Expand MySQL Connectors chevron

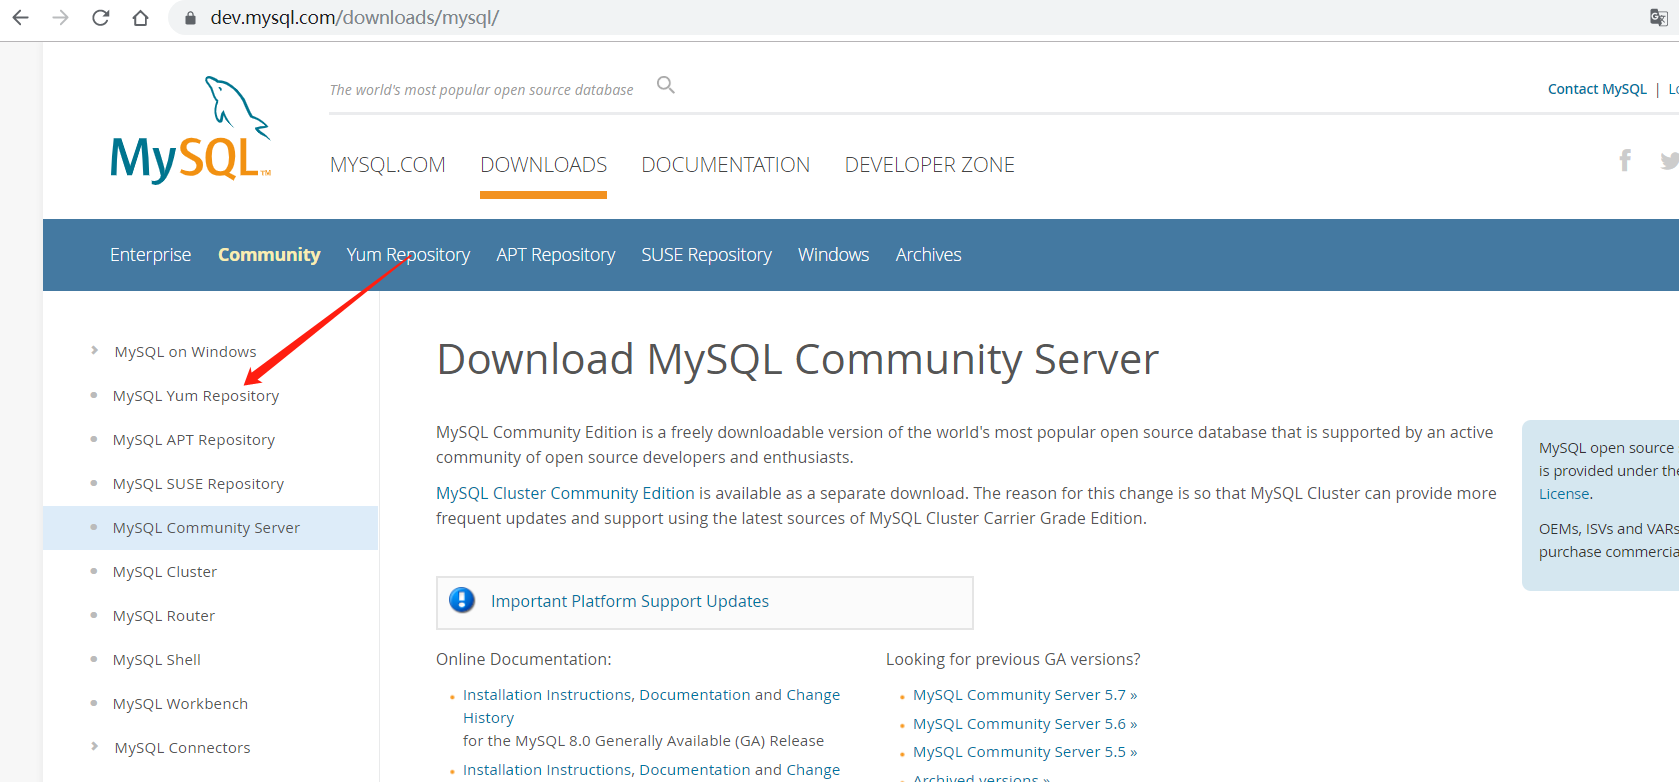pos(94,746)
